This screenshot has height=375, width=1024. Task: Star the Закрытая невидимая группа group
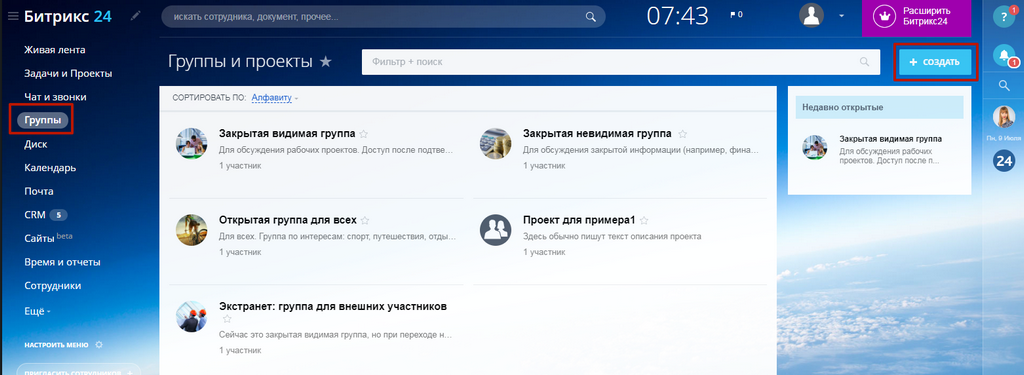(x=682, y=134)
